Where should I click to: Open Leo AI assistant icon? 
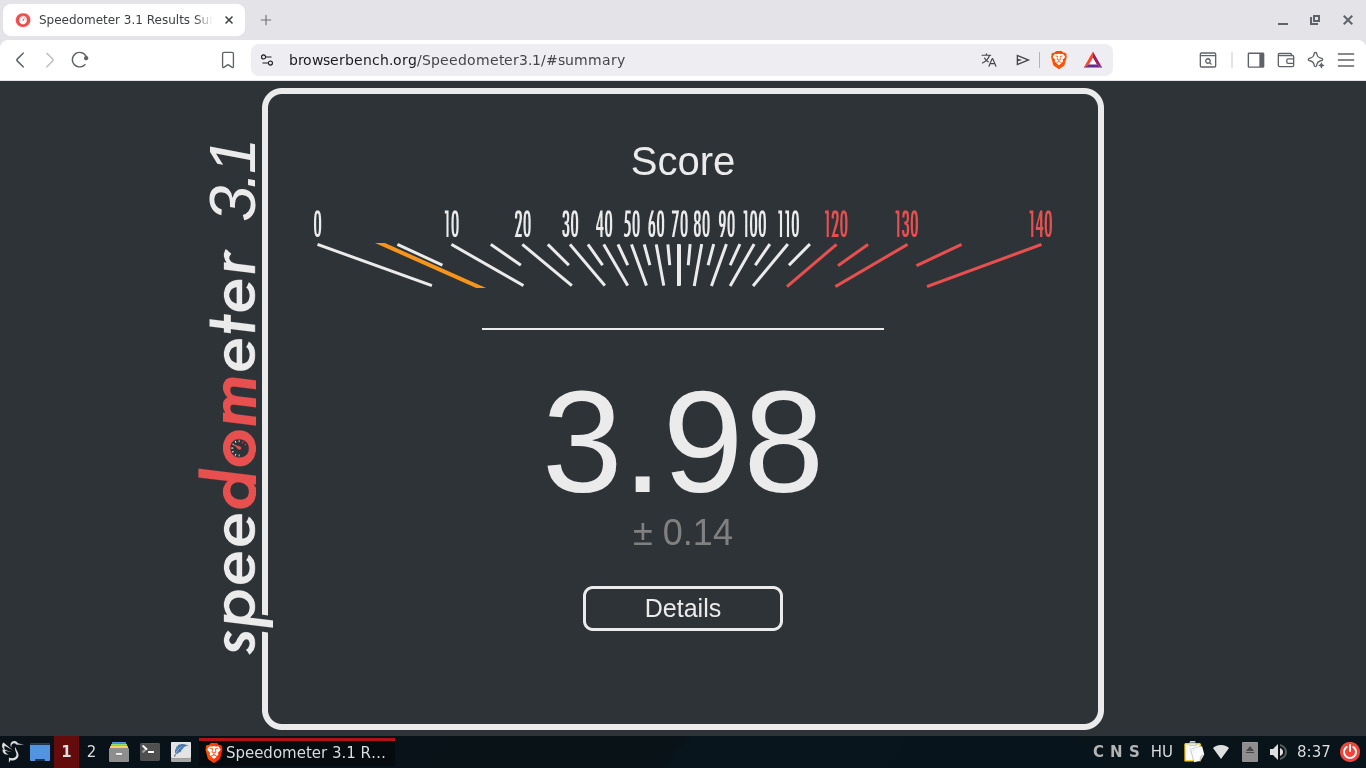click(x=1316, y=60)
